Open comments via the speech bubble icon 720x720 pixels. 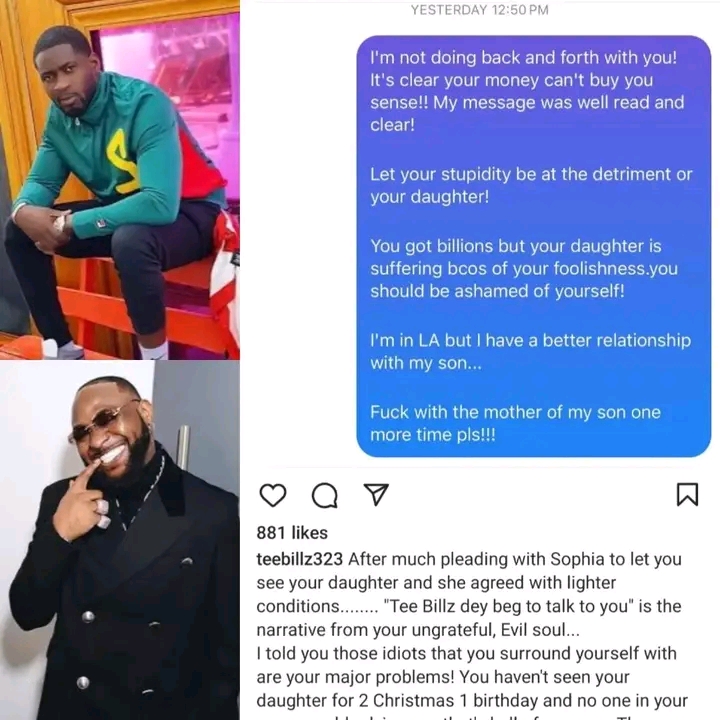tap(325, 495)
